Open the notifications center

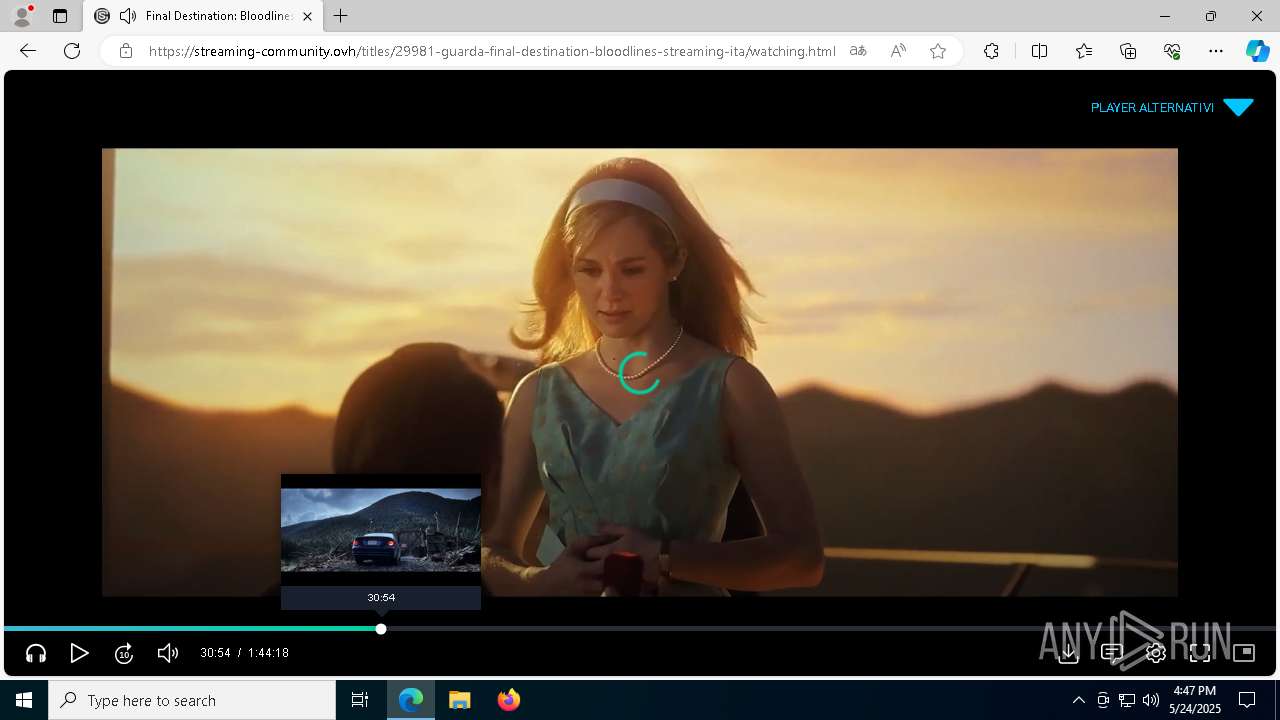point(1247,700)
